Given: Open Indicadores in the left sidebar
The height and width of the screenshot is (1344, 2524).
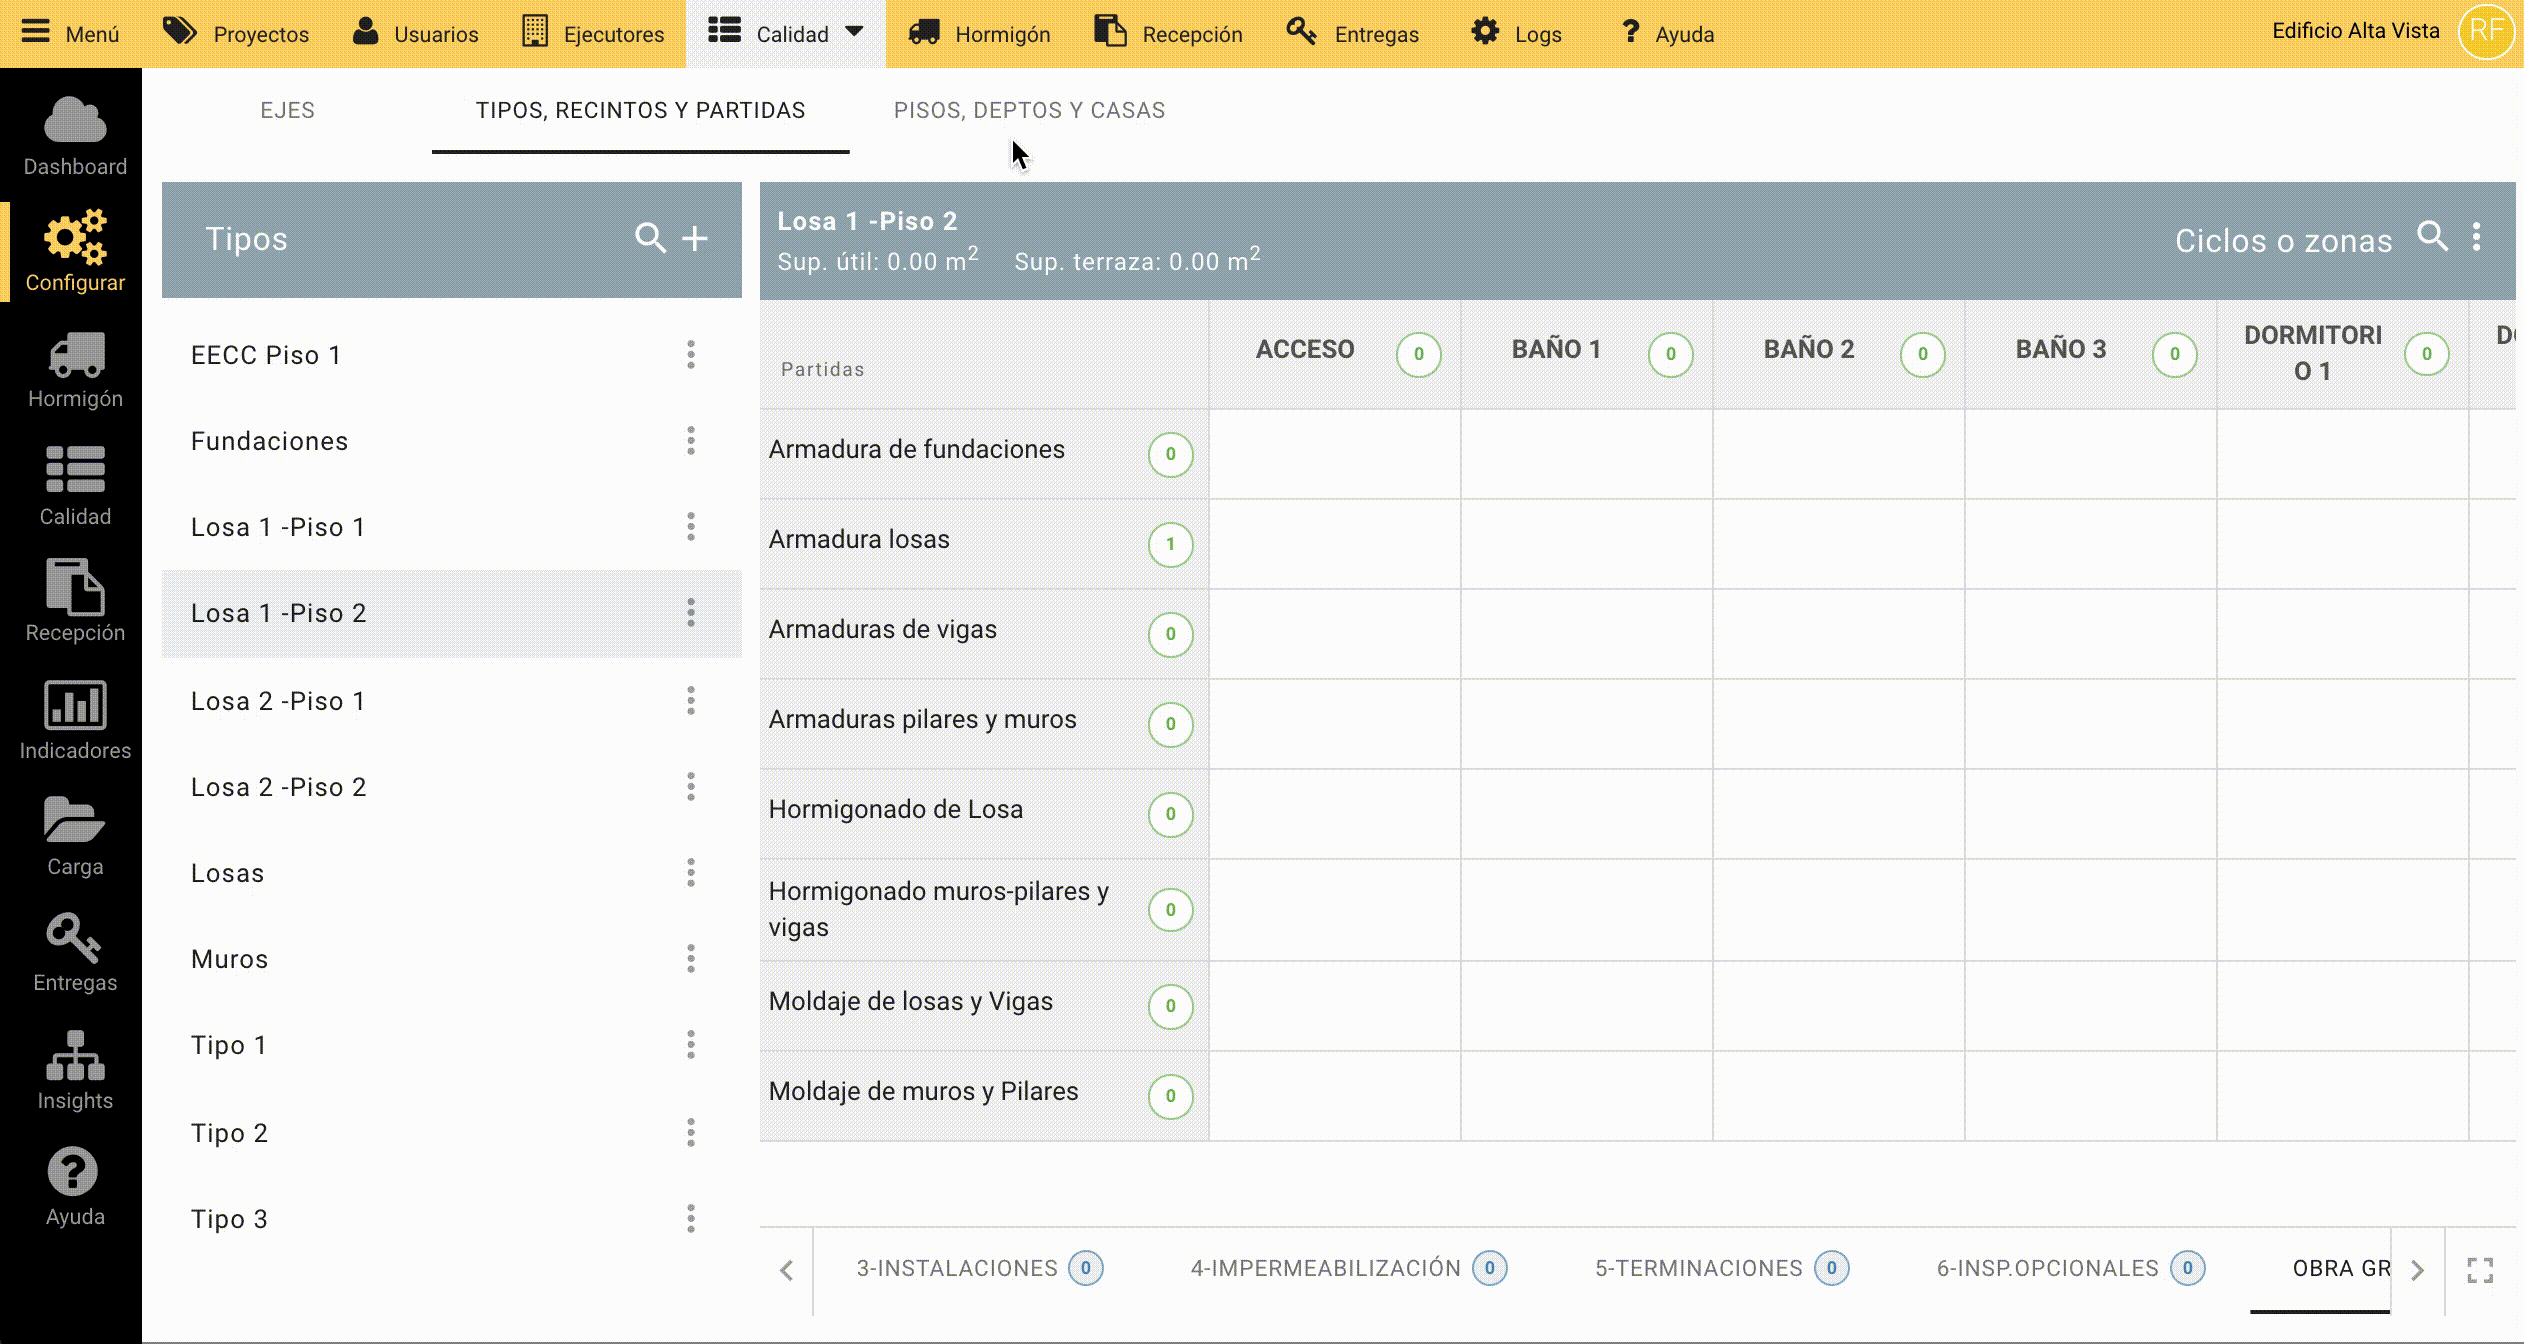Looking at the screenshot, I should [x=75, y=720].
